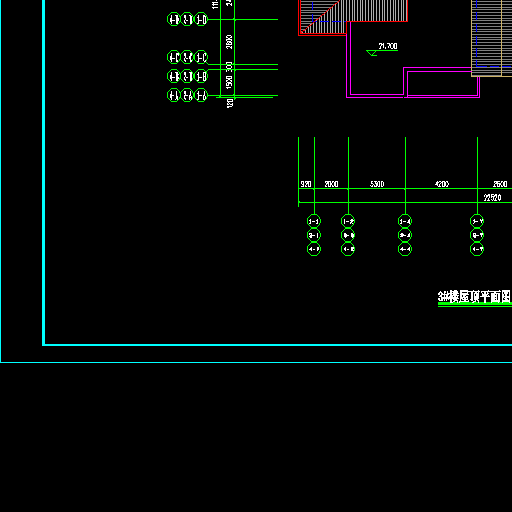
Task: Select the 1-B axis grid bubble
Action: click(x=201, y=76)
